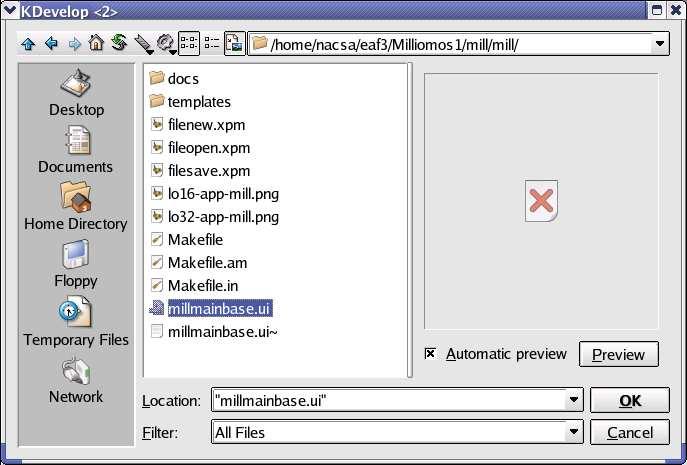Reload the folder contents
Image resolution: width=687 pixels, height=465 pixels.
point(119,43)
